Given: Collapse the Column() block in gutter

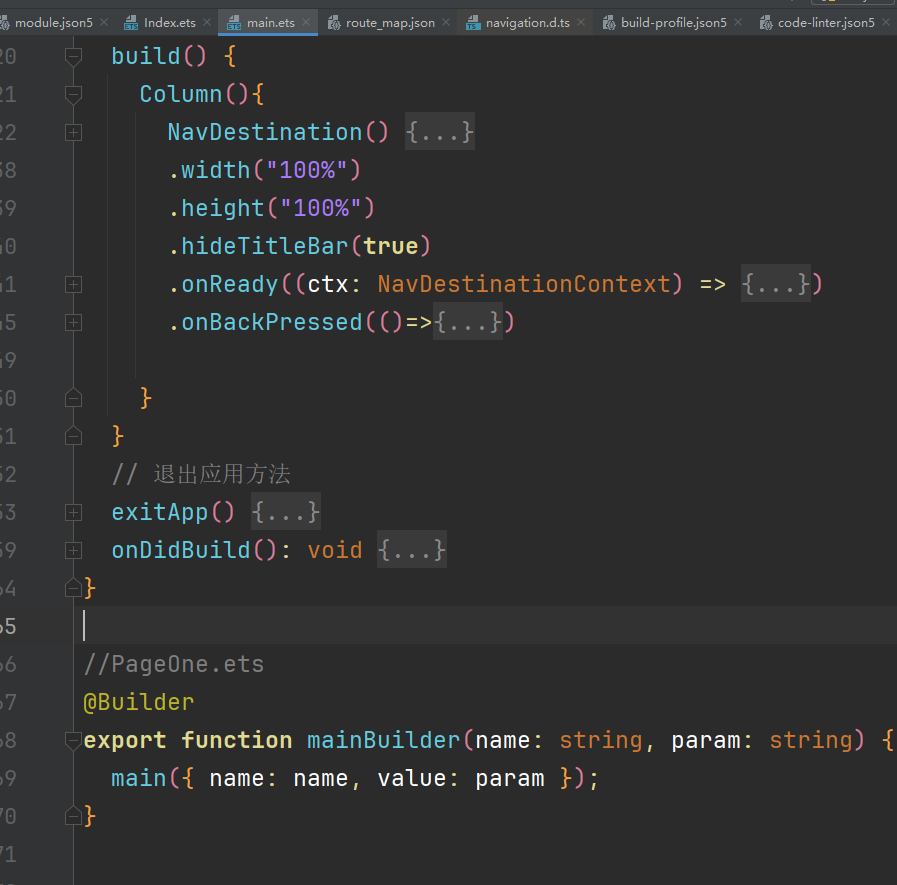Looking at the screenshot, I should pos(73,95).
